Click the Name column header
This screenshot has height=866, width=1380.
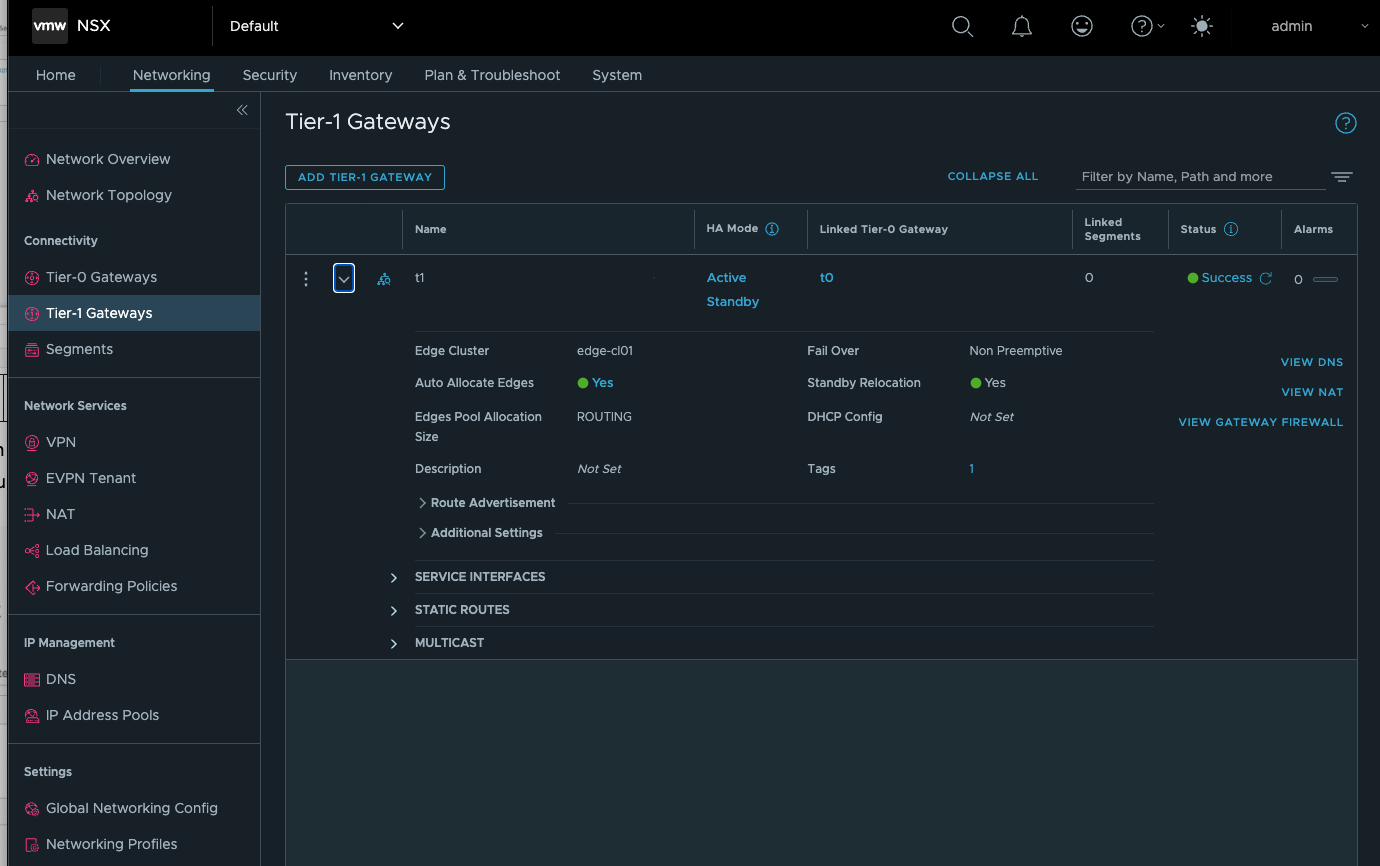pyautogui.click(x=430, y=229)
